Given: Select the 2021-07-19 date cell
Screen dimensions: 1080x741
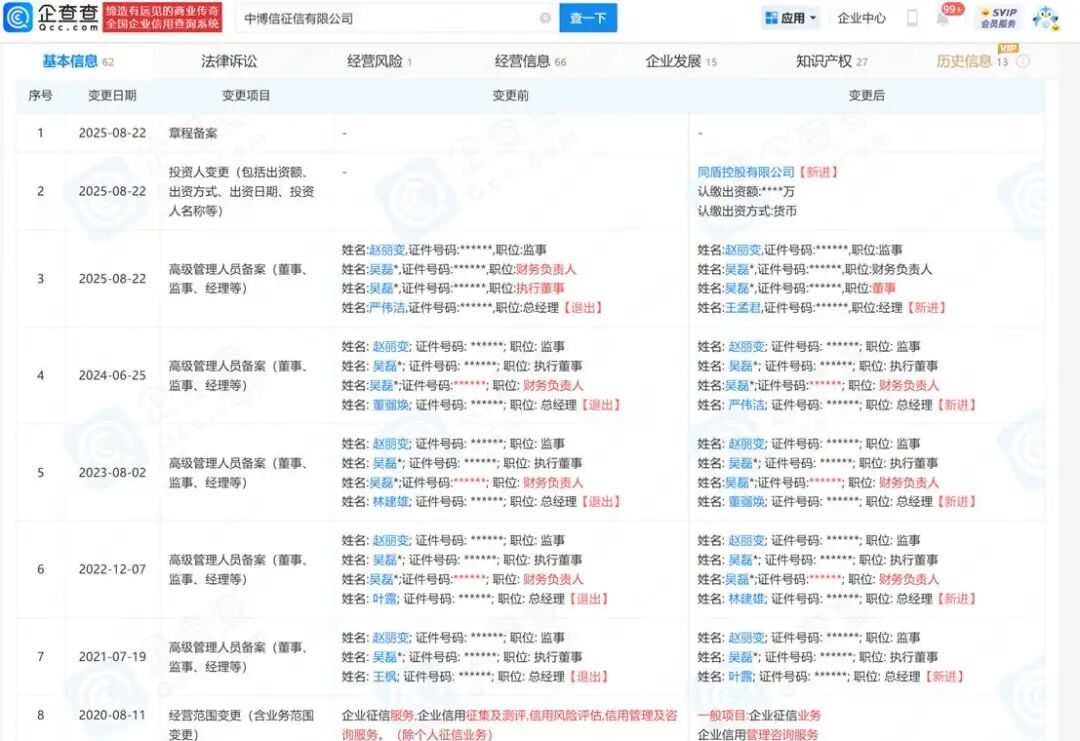Looking at the screenshot, I should (112, 657).
